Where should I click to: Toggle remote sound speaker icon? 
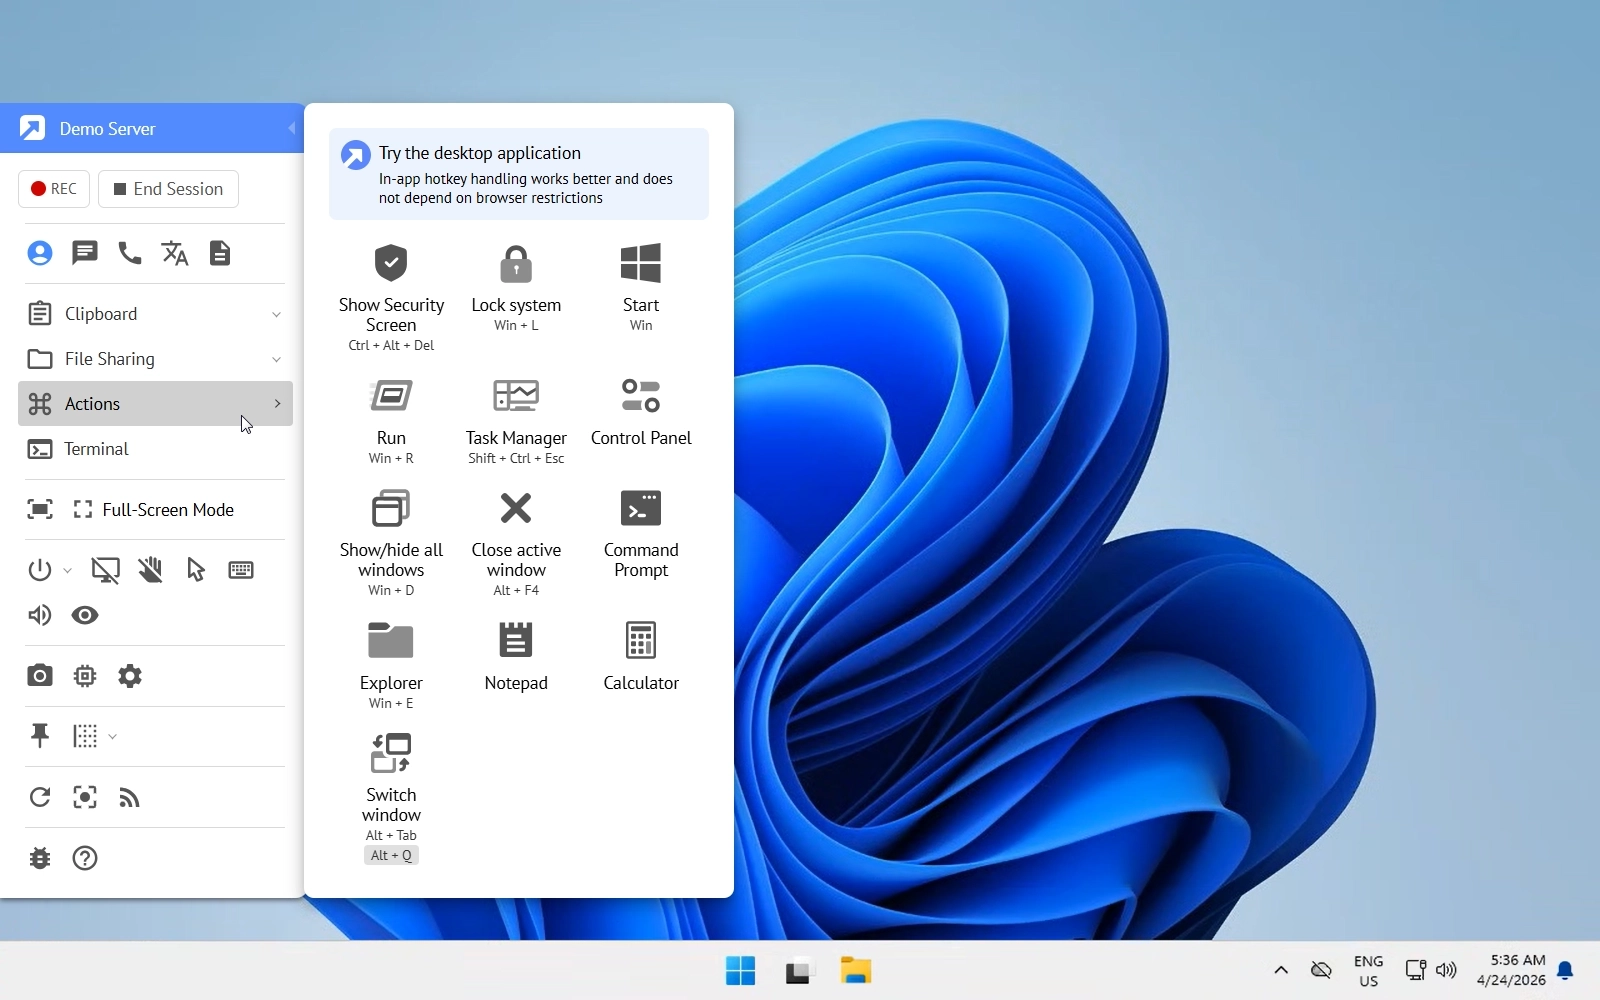tap(40, 616)
